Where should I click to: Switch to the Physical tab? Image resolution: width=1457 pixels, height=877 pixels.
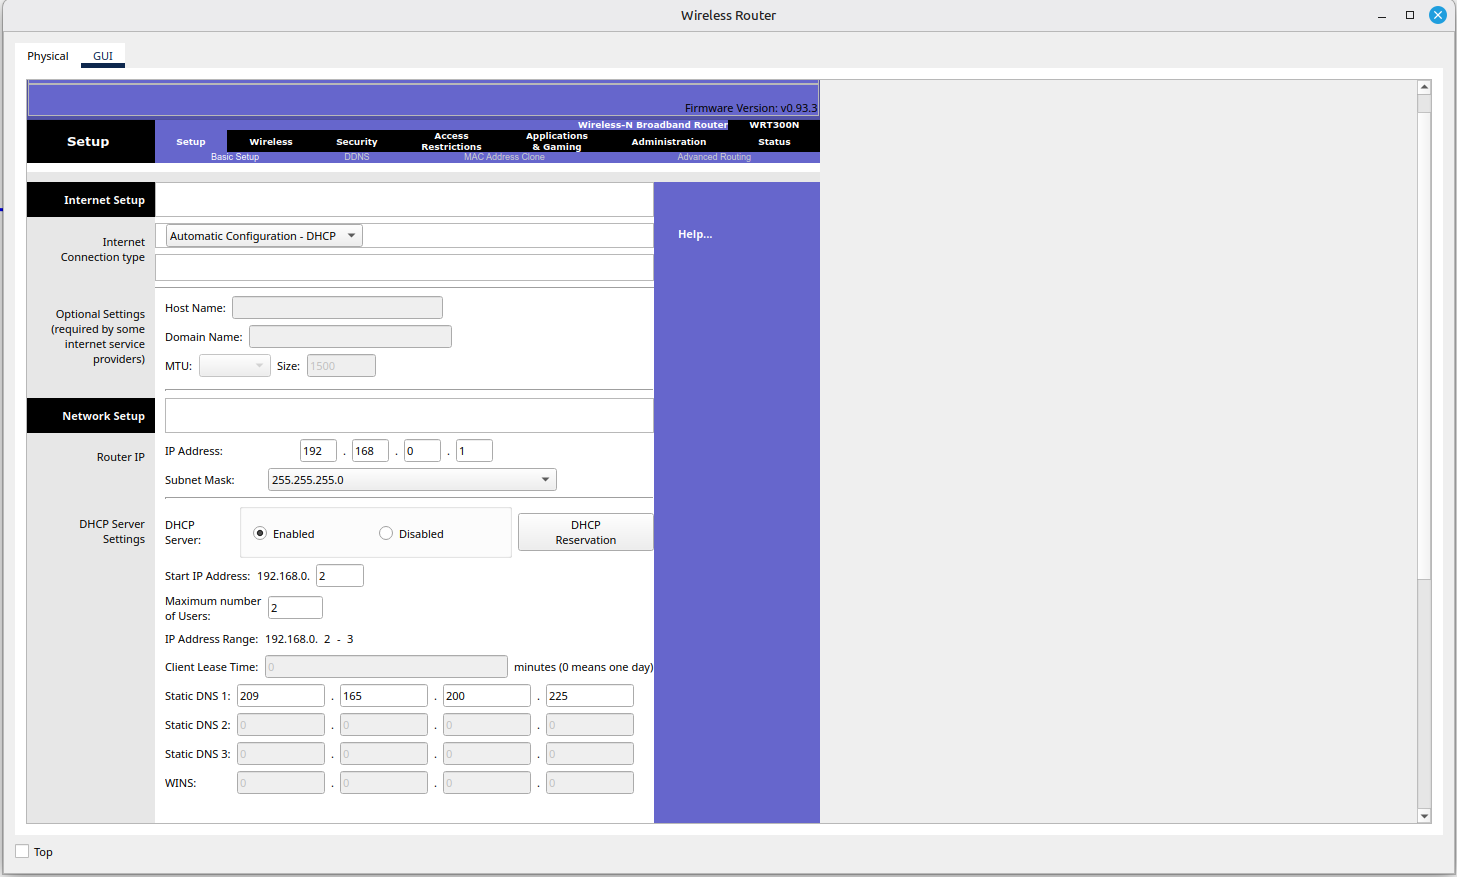click(x=48, y=56)
